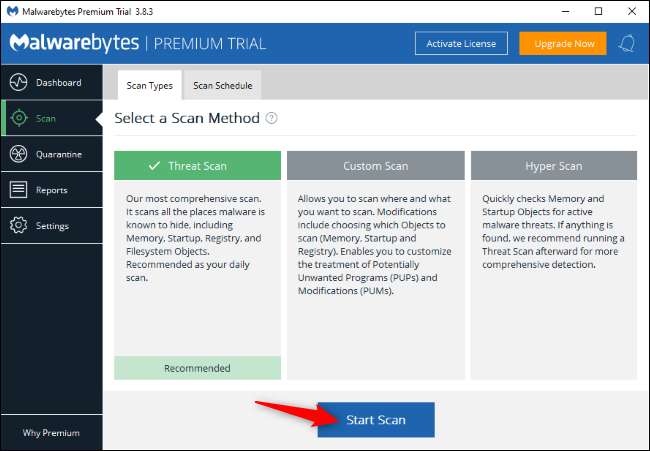
Task: Open the Reports sidebar label
Action: pyautogui.click(x=51, y=190)
